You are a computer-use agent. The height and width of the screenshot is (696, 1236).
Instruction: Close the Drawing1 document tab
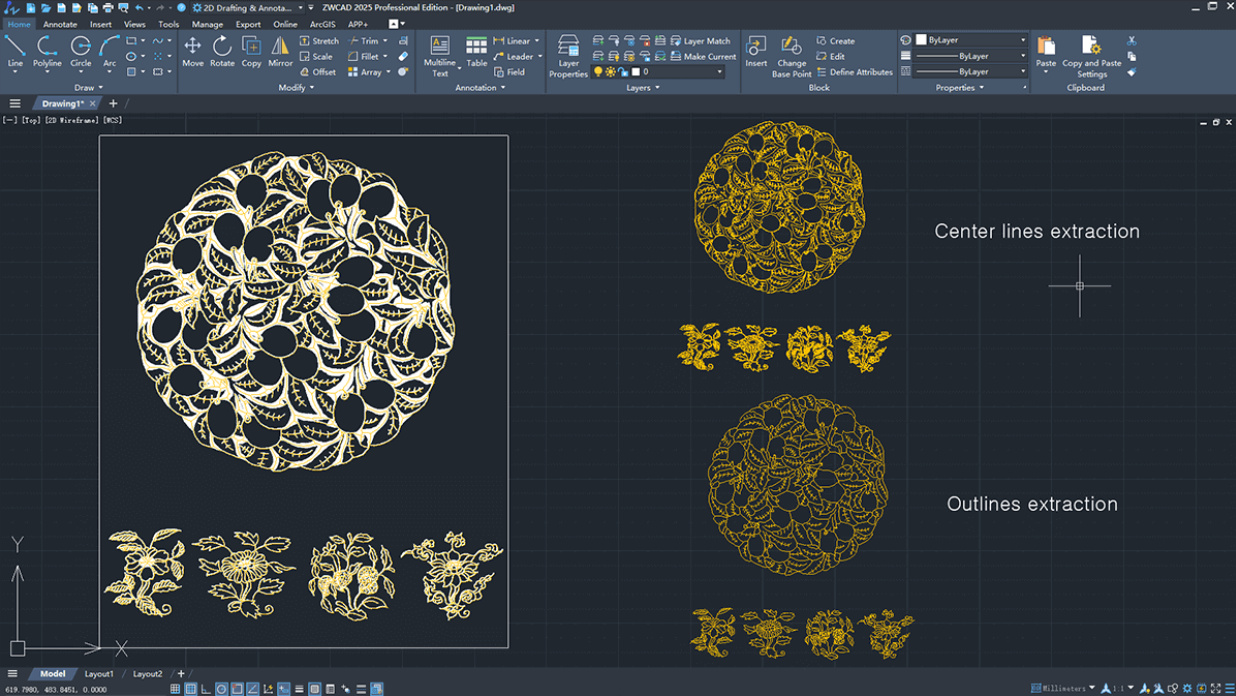tap(93, 104)
